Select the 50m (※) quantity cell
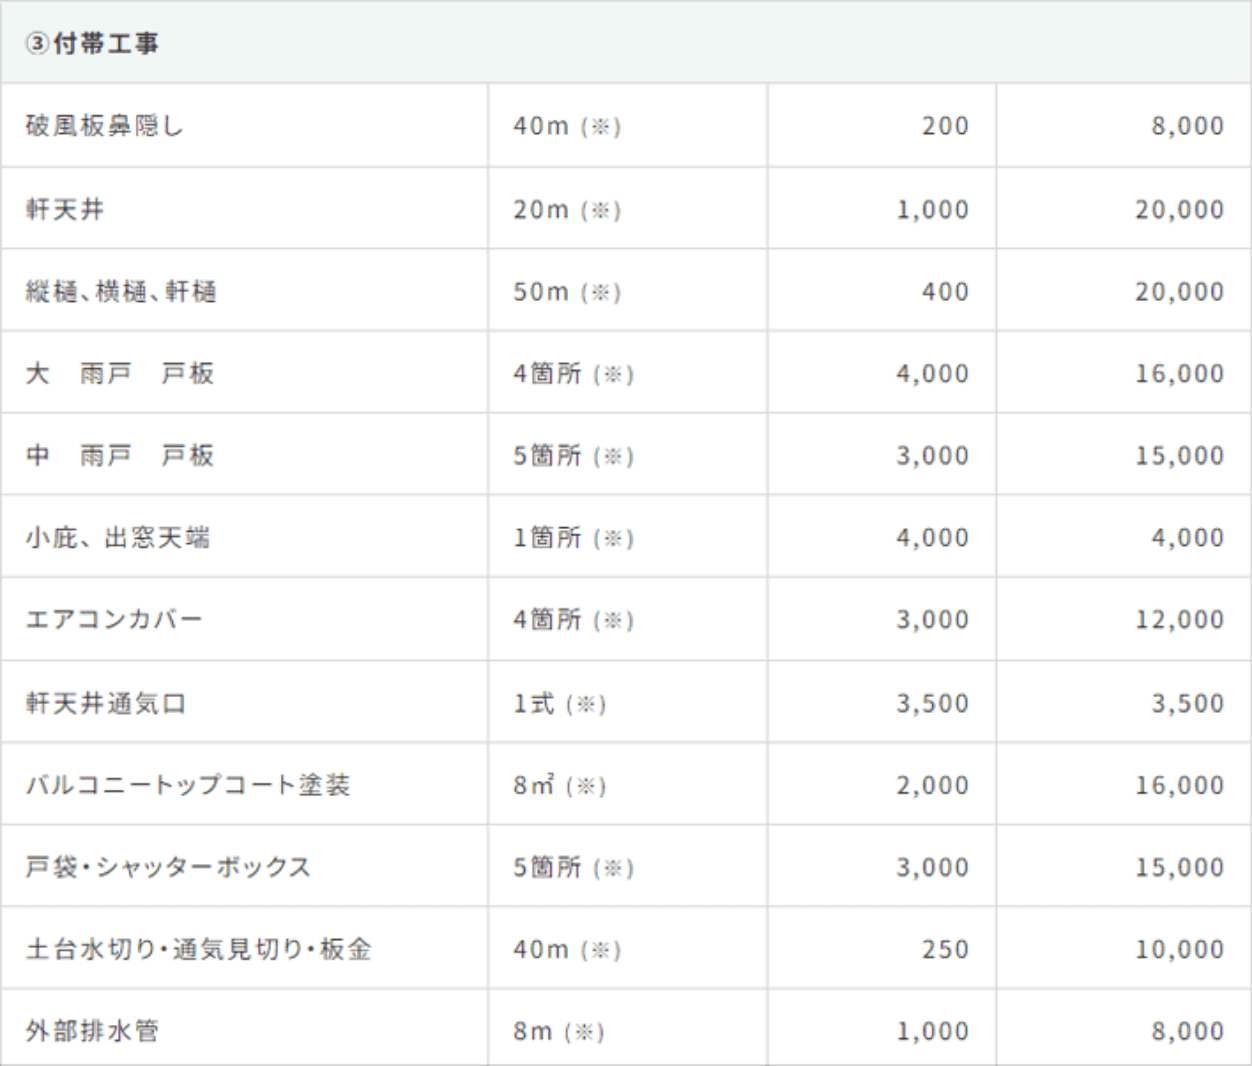Viewport: 1252px width, 1066px height. [567, 291]
